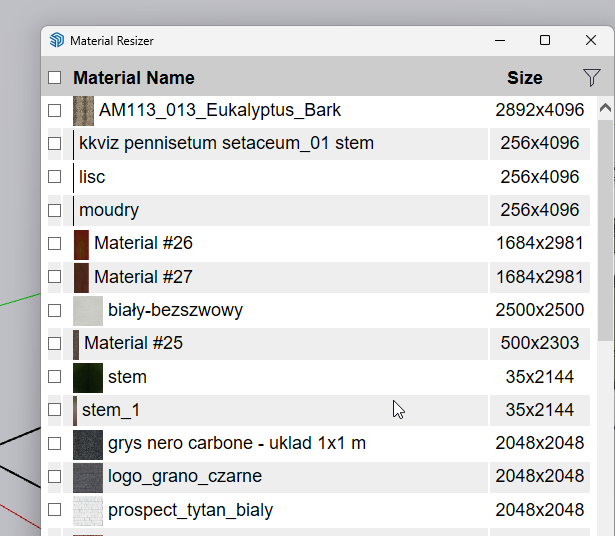
Task: Toggle the select-all checkbox beside Material Name
Action: 55,78
